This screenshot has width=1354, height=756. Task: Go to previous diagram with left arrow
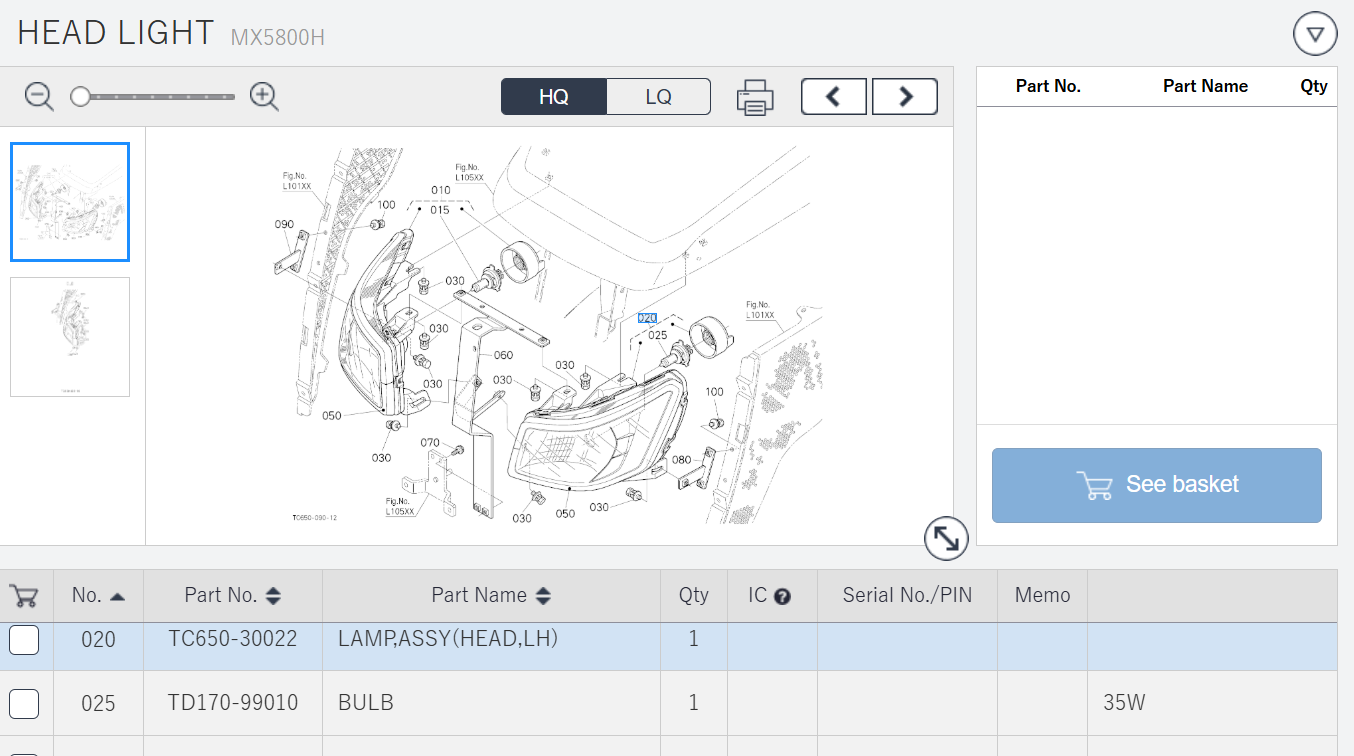point(833,97)
